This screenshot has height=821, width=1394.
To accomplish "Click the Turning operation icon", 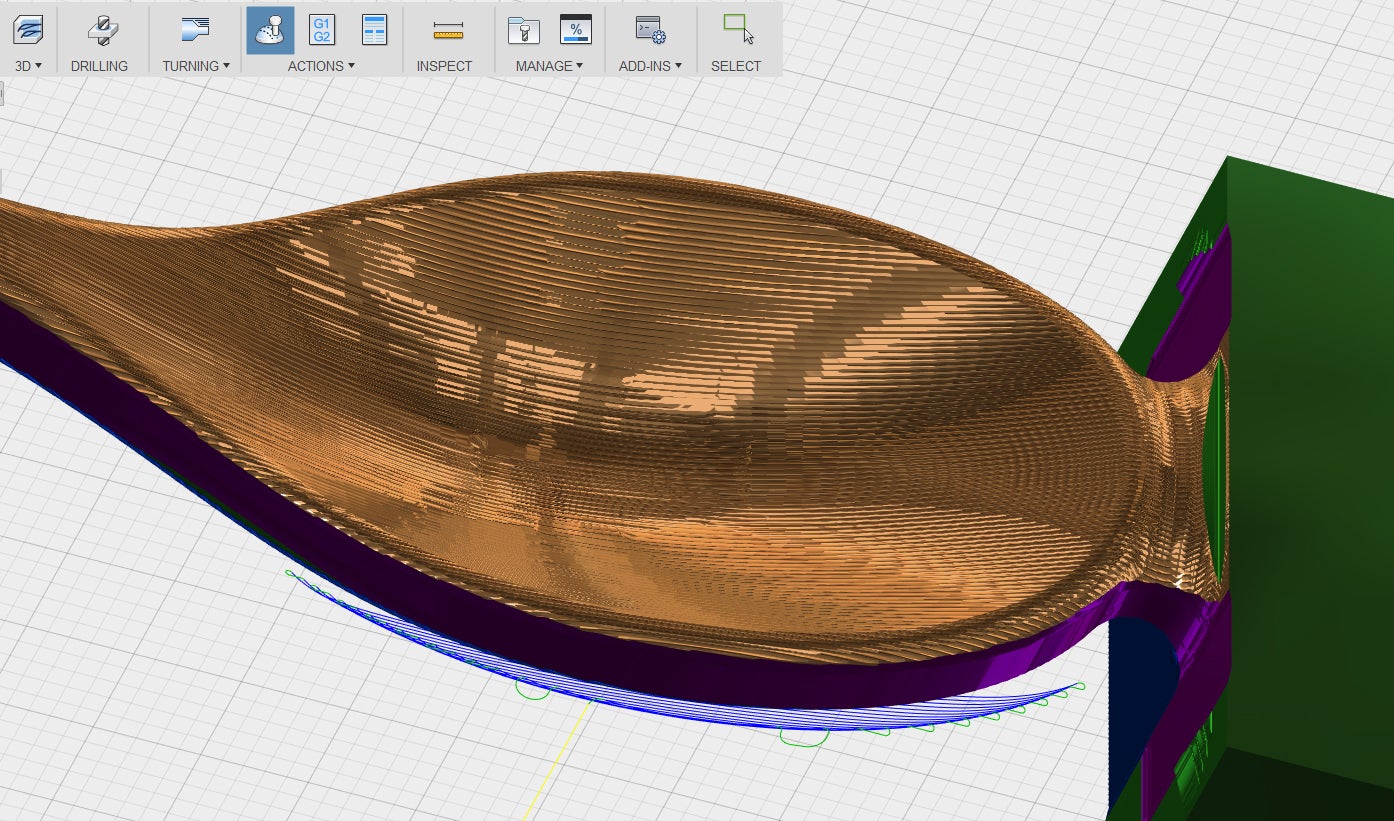I will pyautogui.click(x=196, y=30).
